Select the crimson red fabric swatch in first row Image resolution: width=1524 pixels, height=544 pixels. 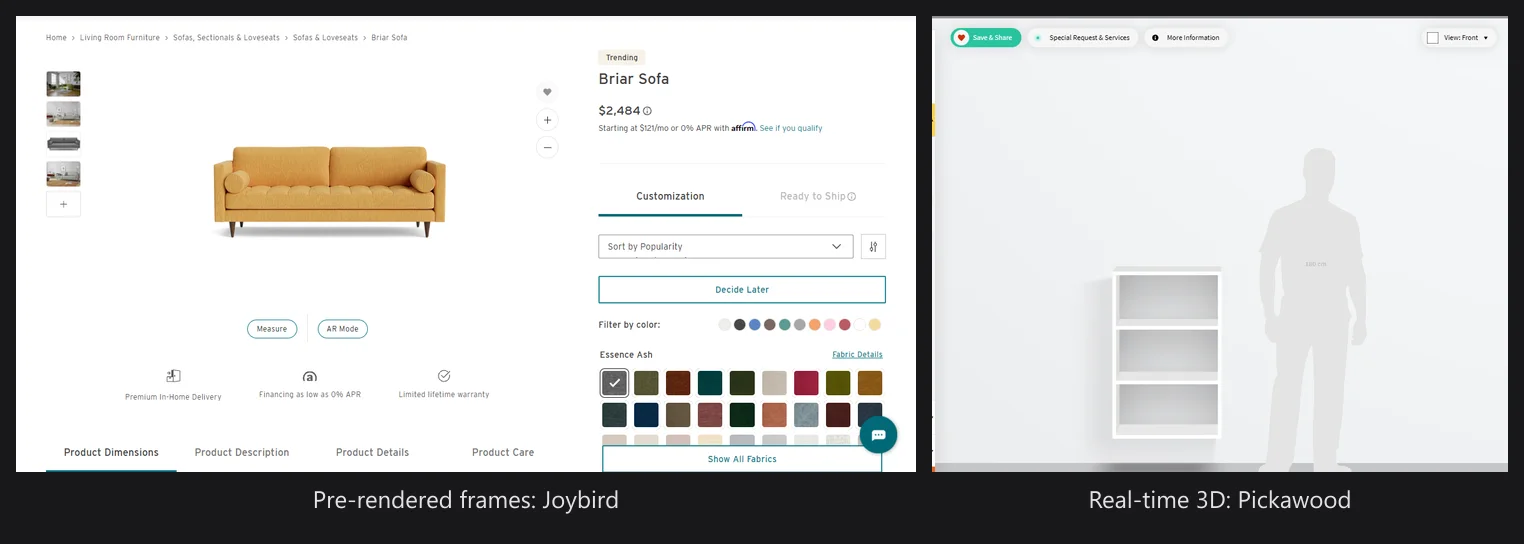pos(806,383)
